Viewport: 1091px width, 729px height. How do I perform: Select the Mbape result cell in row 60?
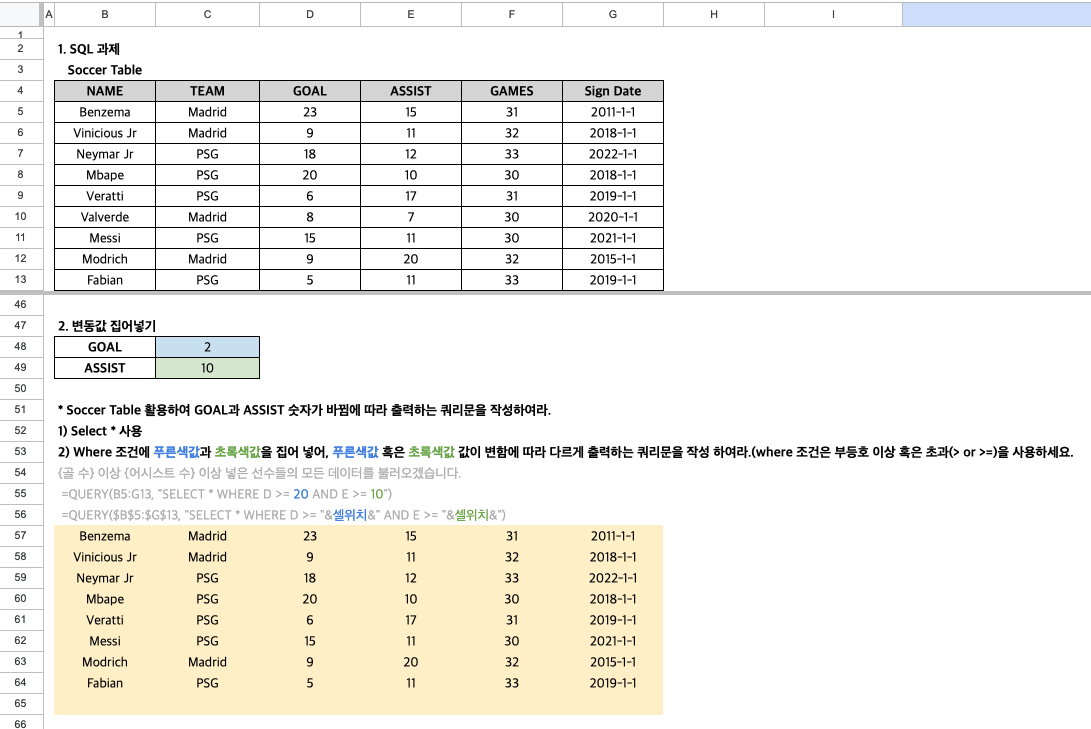tap(105, 598)
